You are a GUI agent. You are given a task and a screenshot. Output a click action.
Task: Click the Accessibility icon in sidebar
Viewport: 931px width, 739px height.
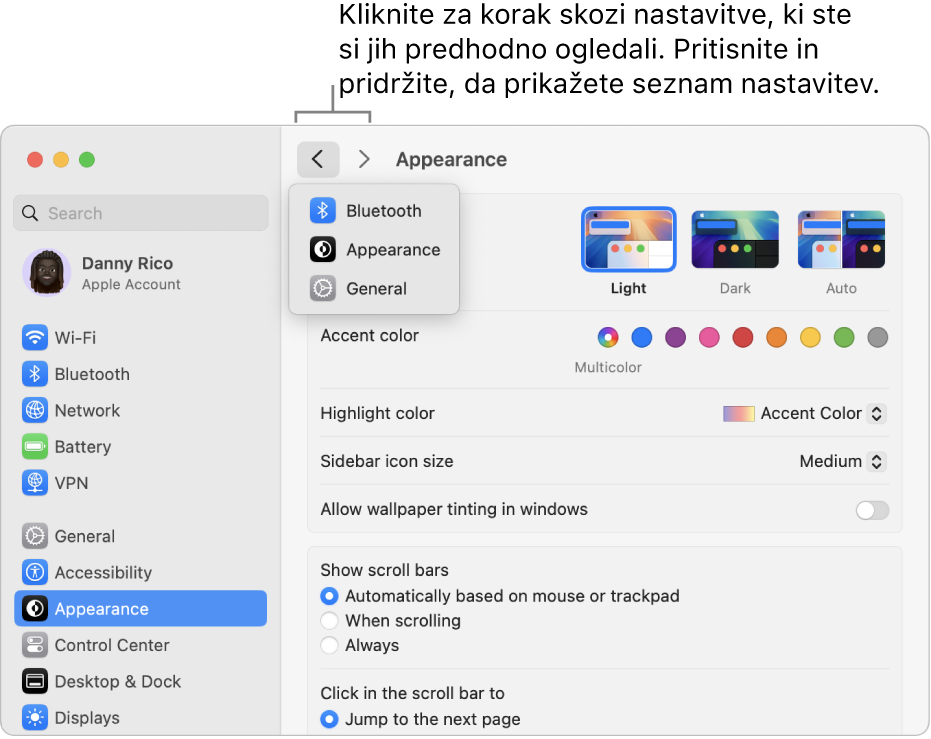point(35,572)
